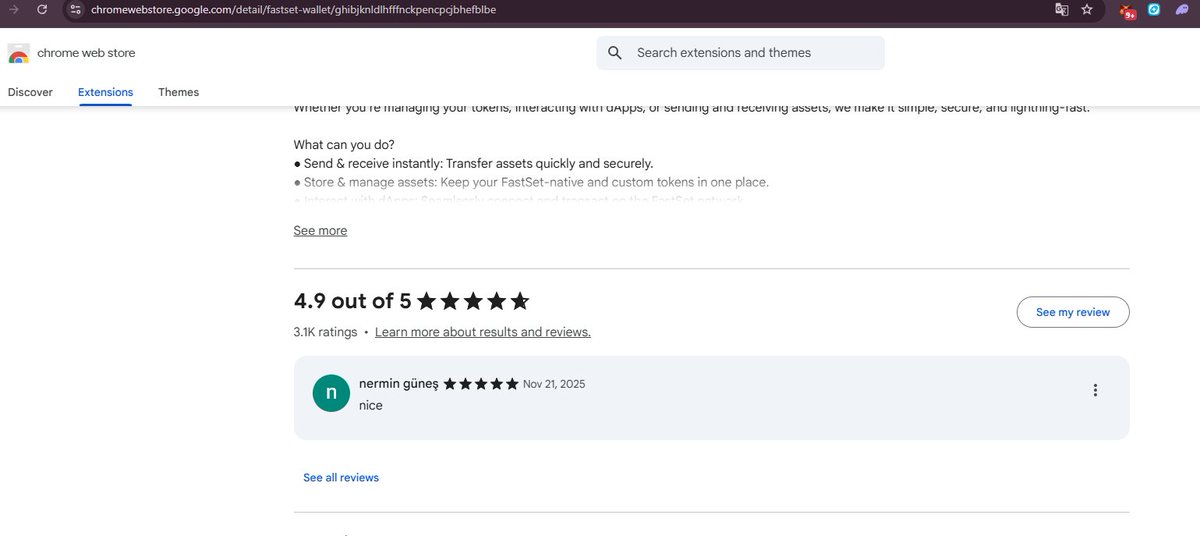Click the chrome web store title text

(x=86, y=53)
